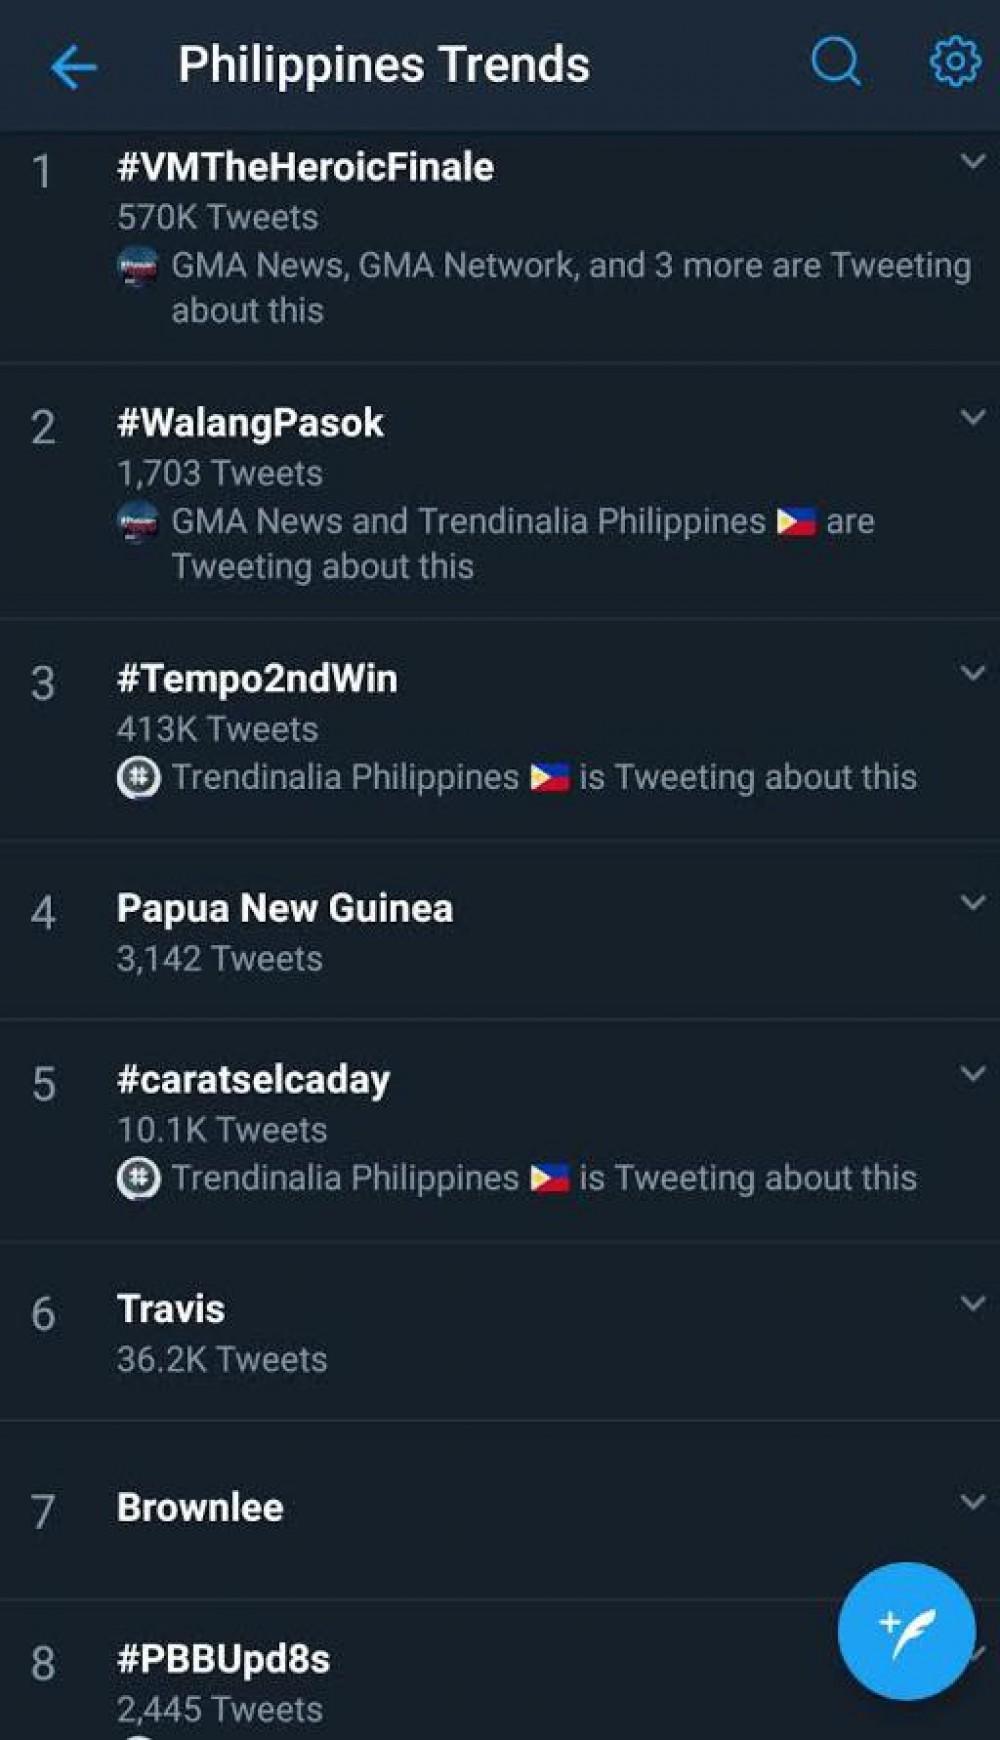Screen dimensions: 1000x1740
Task: Select the Papua New Guinea trend
Action: click(285, 908)
